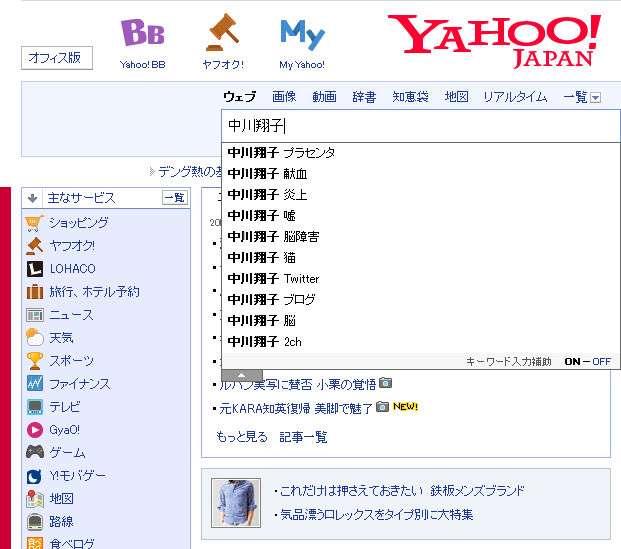Click camera icon next to 元KARA知英 headline
Image resolution: width=621 pixels, height=549 pixels.
click(382, 406)
